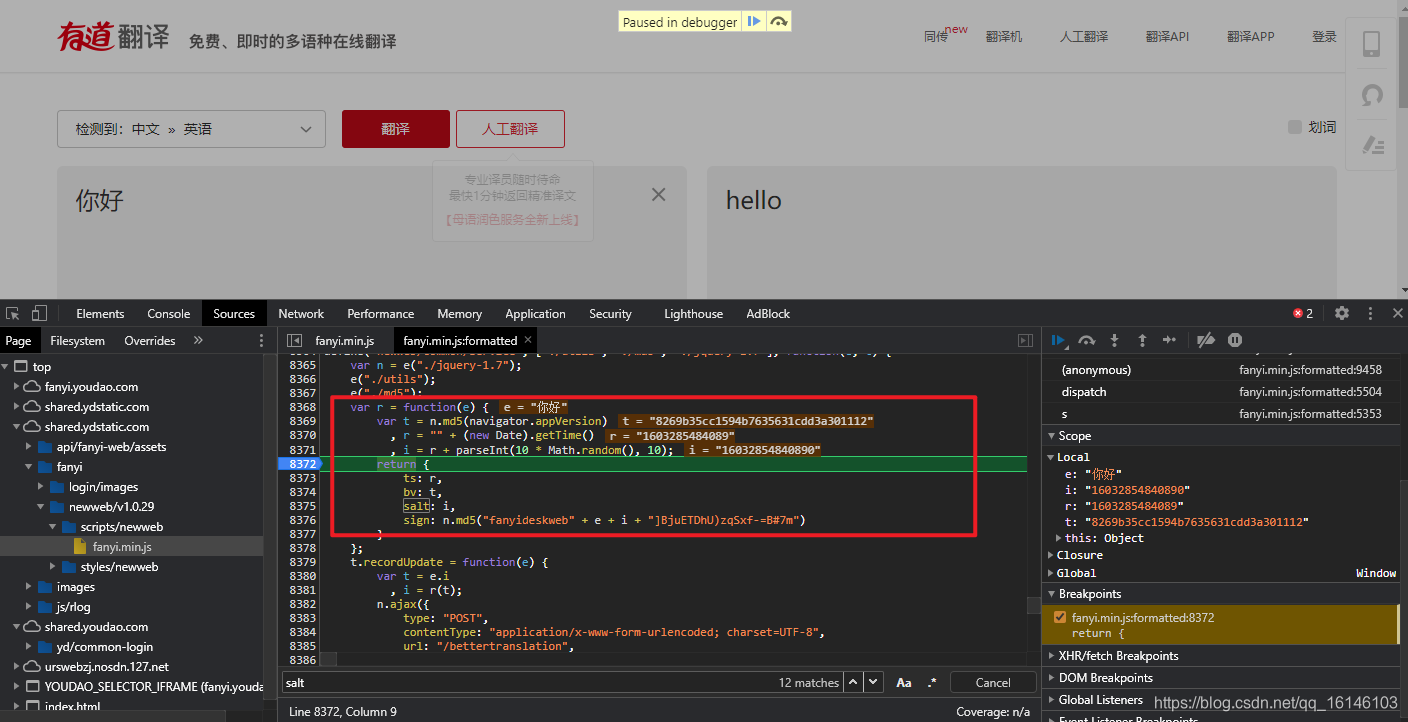Viewport: 1408px width, 722px height.
Task: Toggle pause on exceptions icon
Action: pyautogui.click(x=1235, y=340)
